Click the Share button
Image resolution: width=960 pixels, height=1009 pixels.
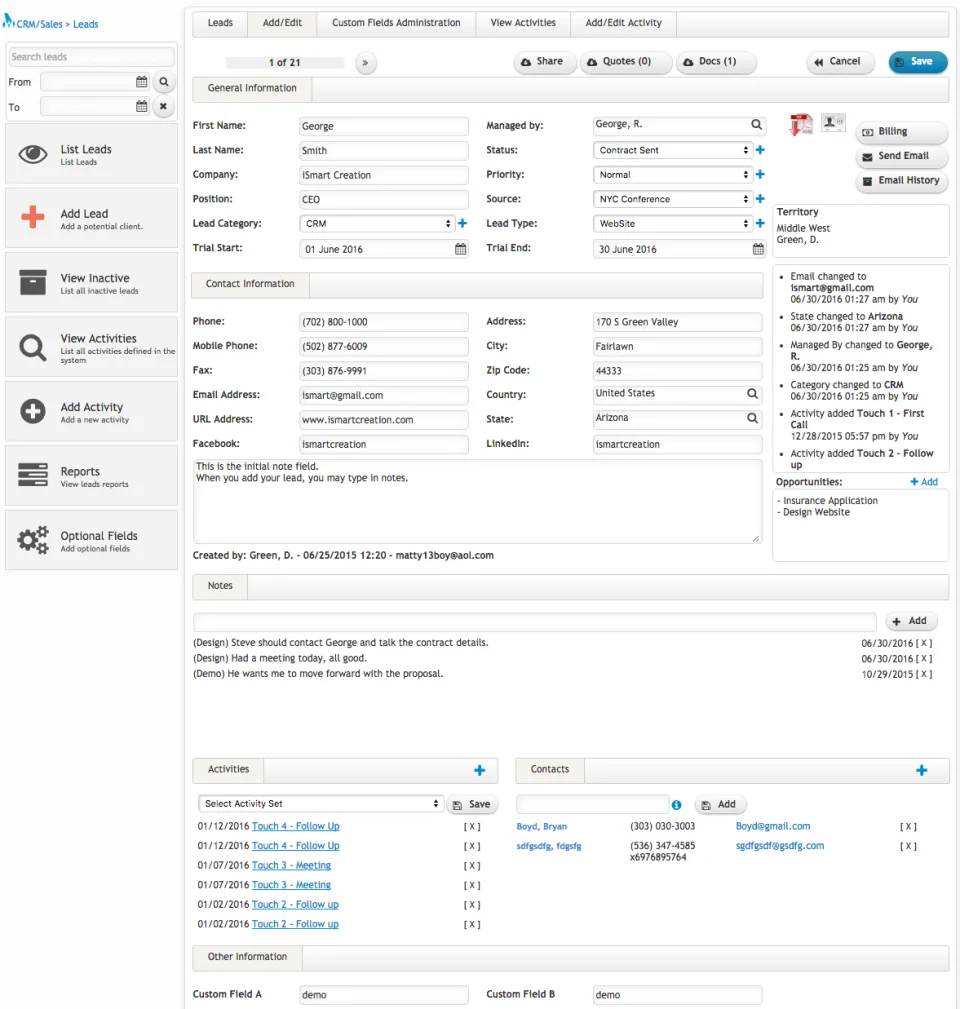point(545,62)
